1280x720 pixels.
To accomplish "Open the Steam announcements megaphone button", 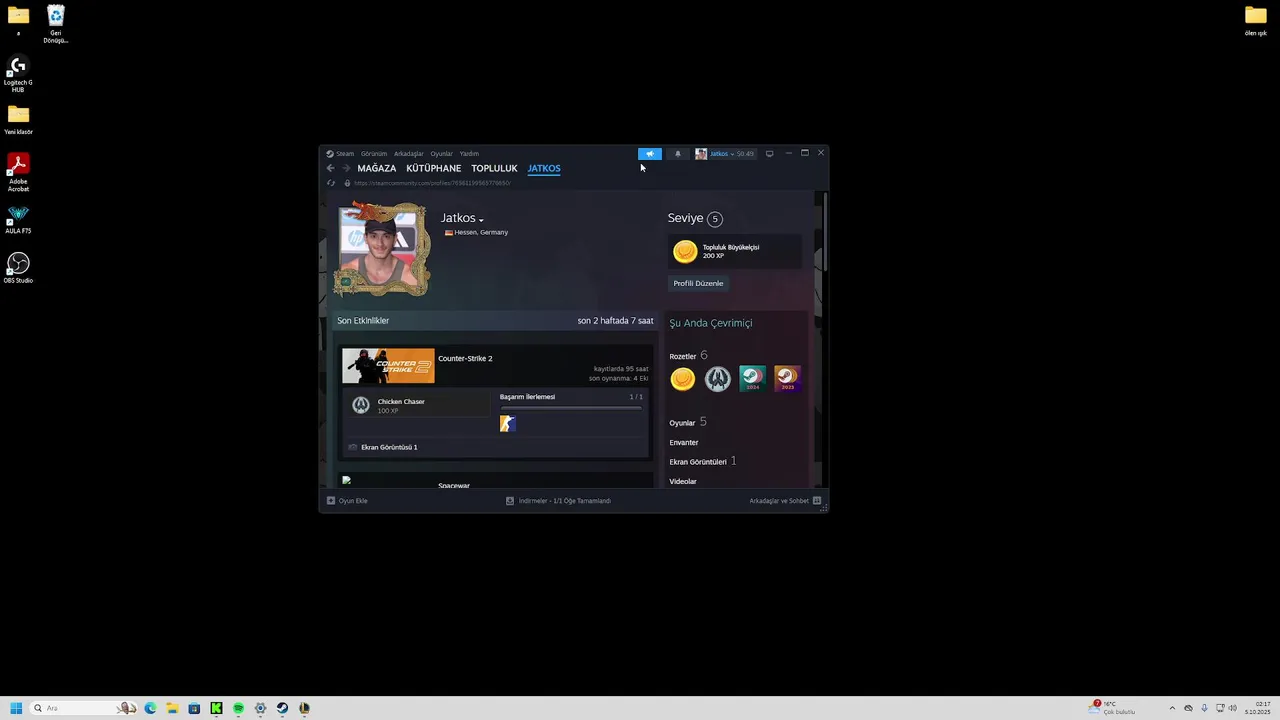I will pos(650,154).
